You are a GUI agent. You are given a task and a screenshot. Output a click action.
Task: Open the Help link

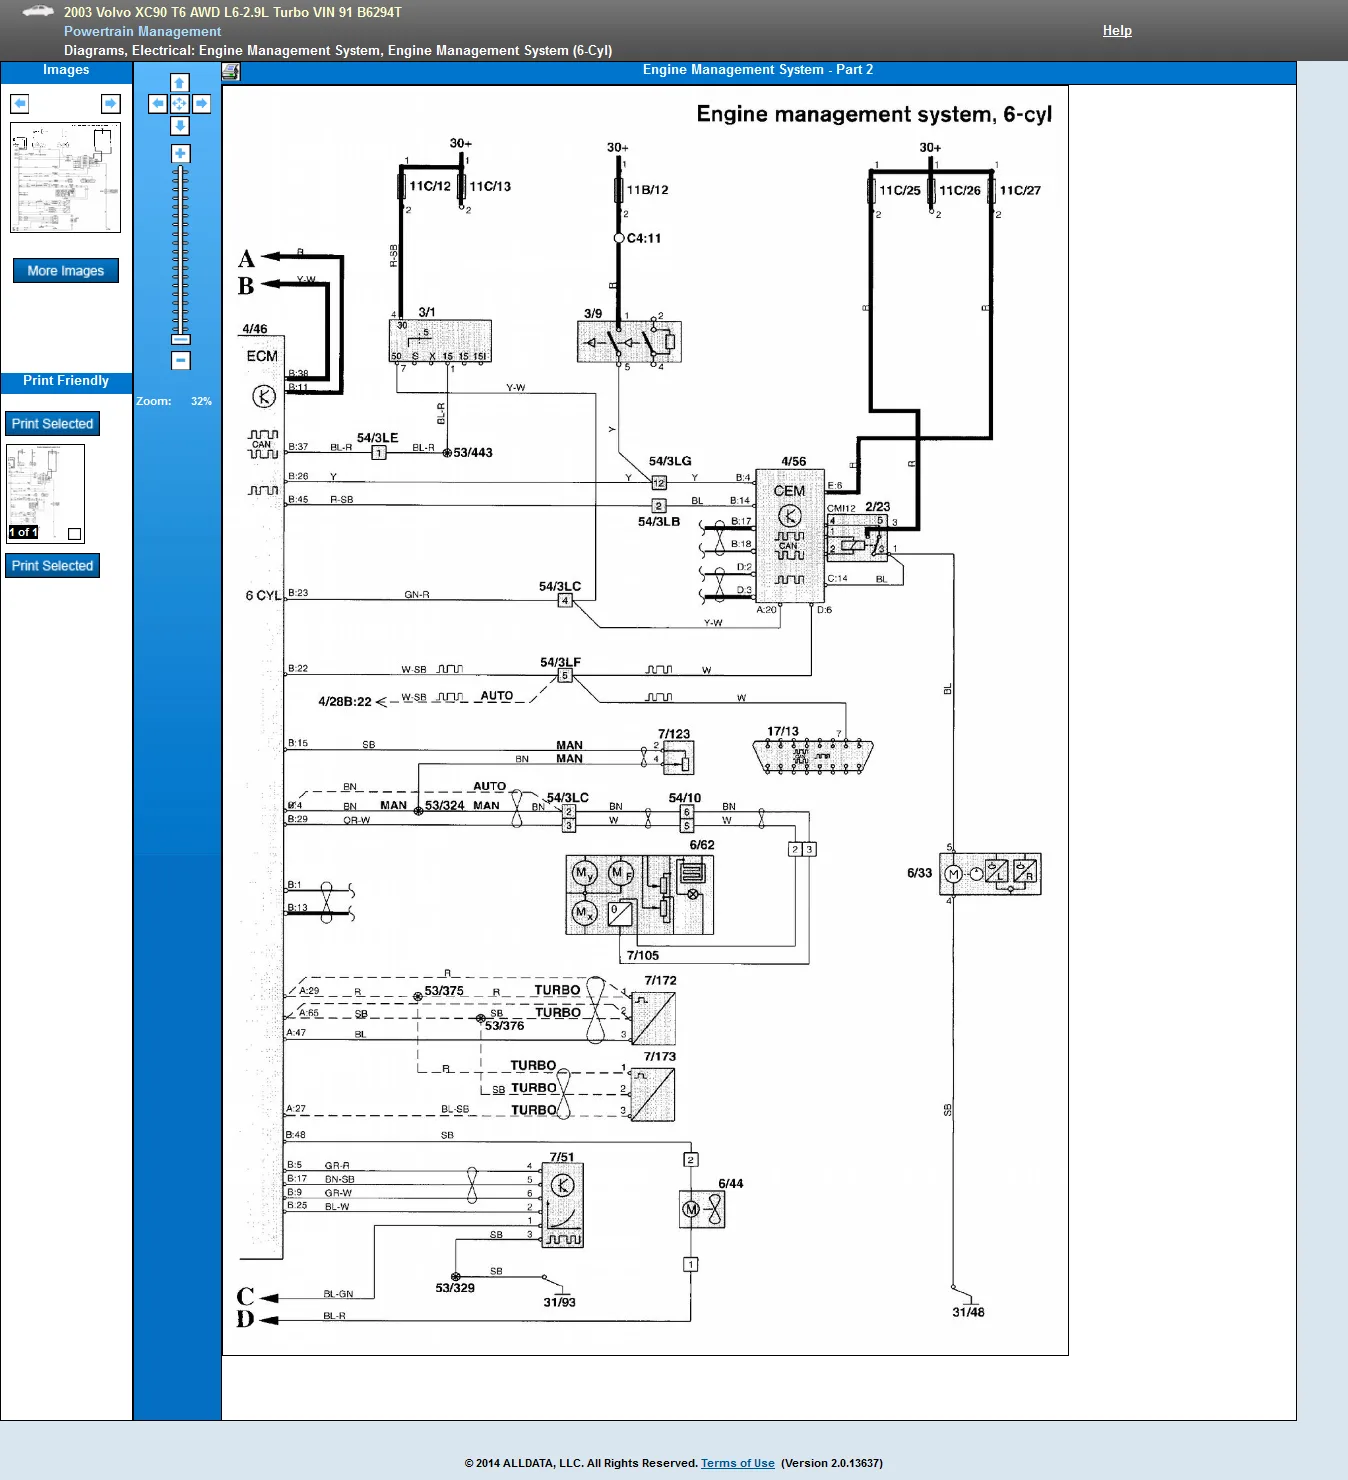[1117, 30]
